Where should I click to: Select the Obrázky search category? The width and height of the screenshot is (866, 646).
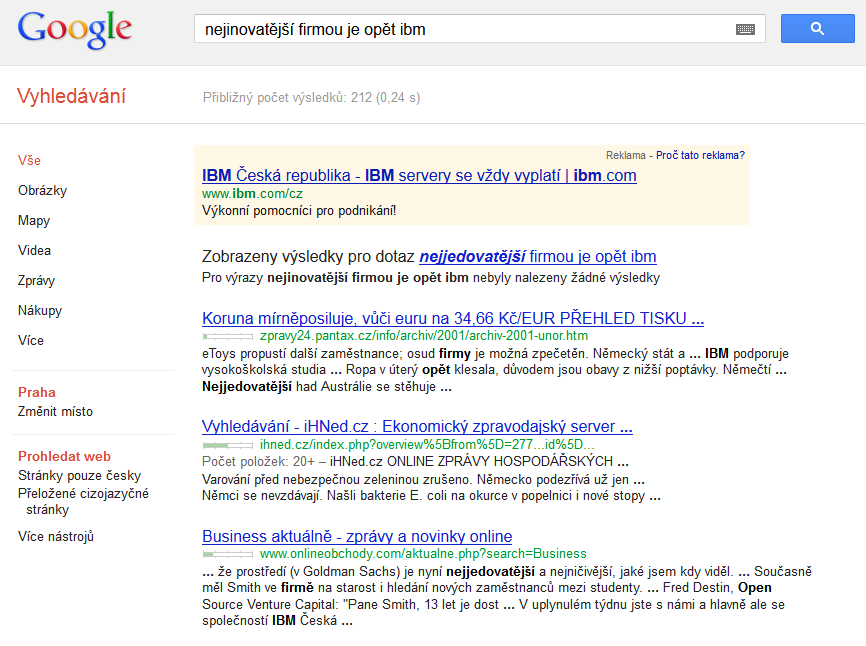(43, 190)
